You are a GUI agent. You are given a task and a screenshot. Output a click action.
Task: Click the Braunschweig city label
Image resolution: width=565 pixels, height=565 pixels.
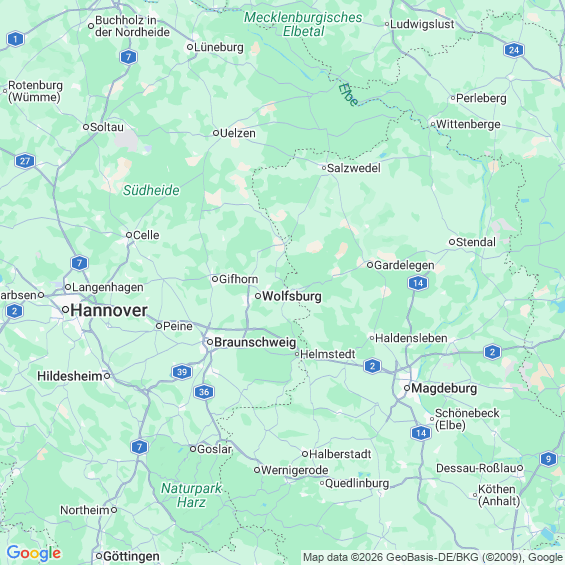(x=255, y=342)
